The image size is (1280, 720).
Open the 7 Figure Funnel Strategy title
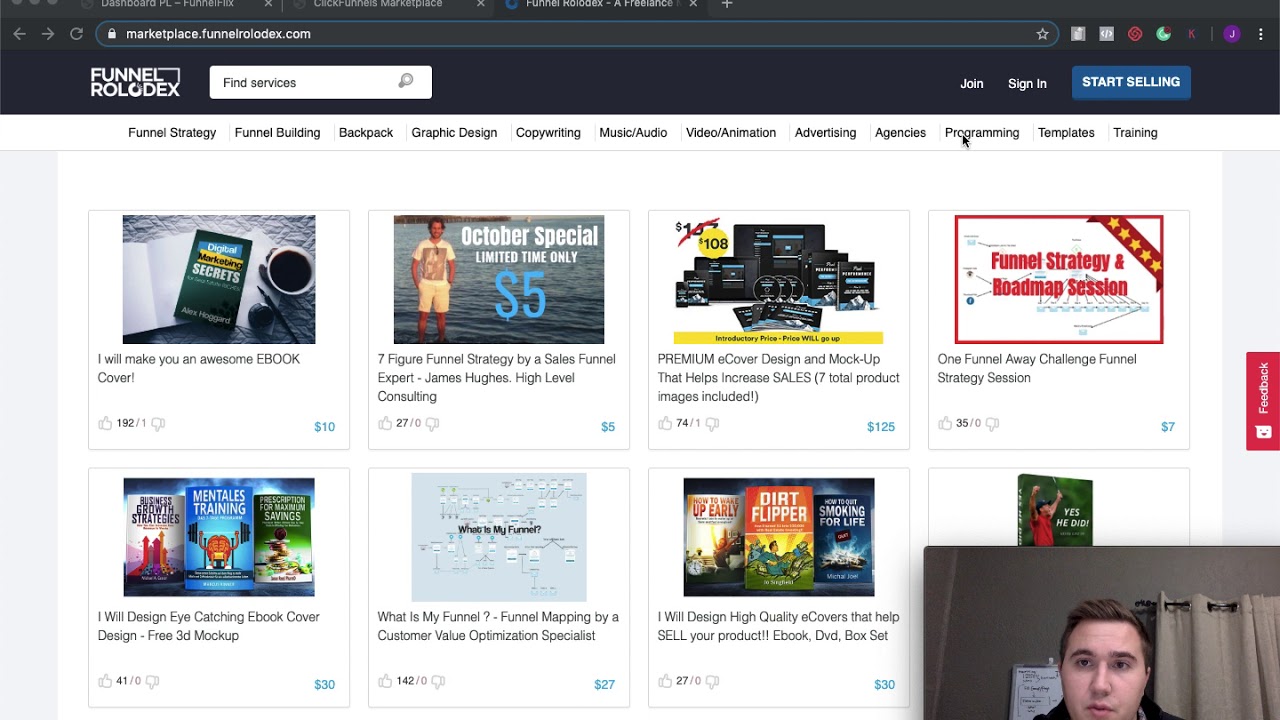[x=497, y=377]
